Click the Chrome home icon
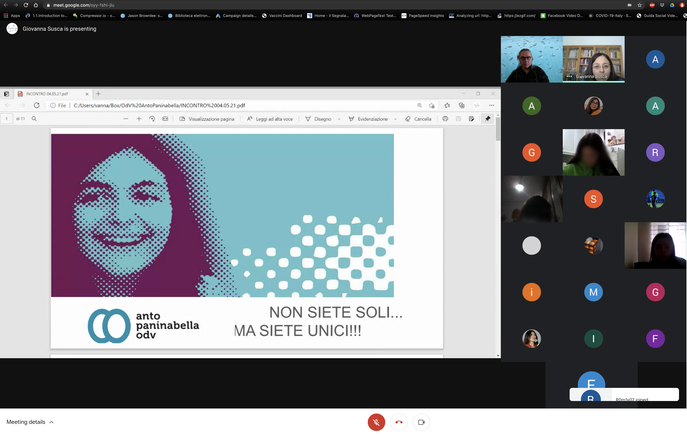687x436 pixels. pyautogui.click(x=35, y=5)
